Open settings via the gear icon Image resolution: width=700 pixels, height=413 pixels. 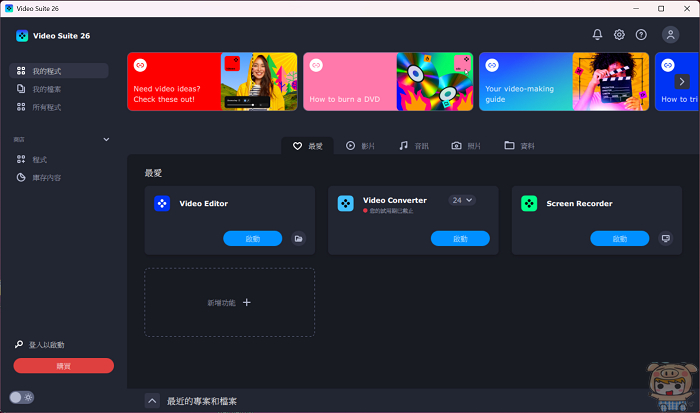coord(619,35)
